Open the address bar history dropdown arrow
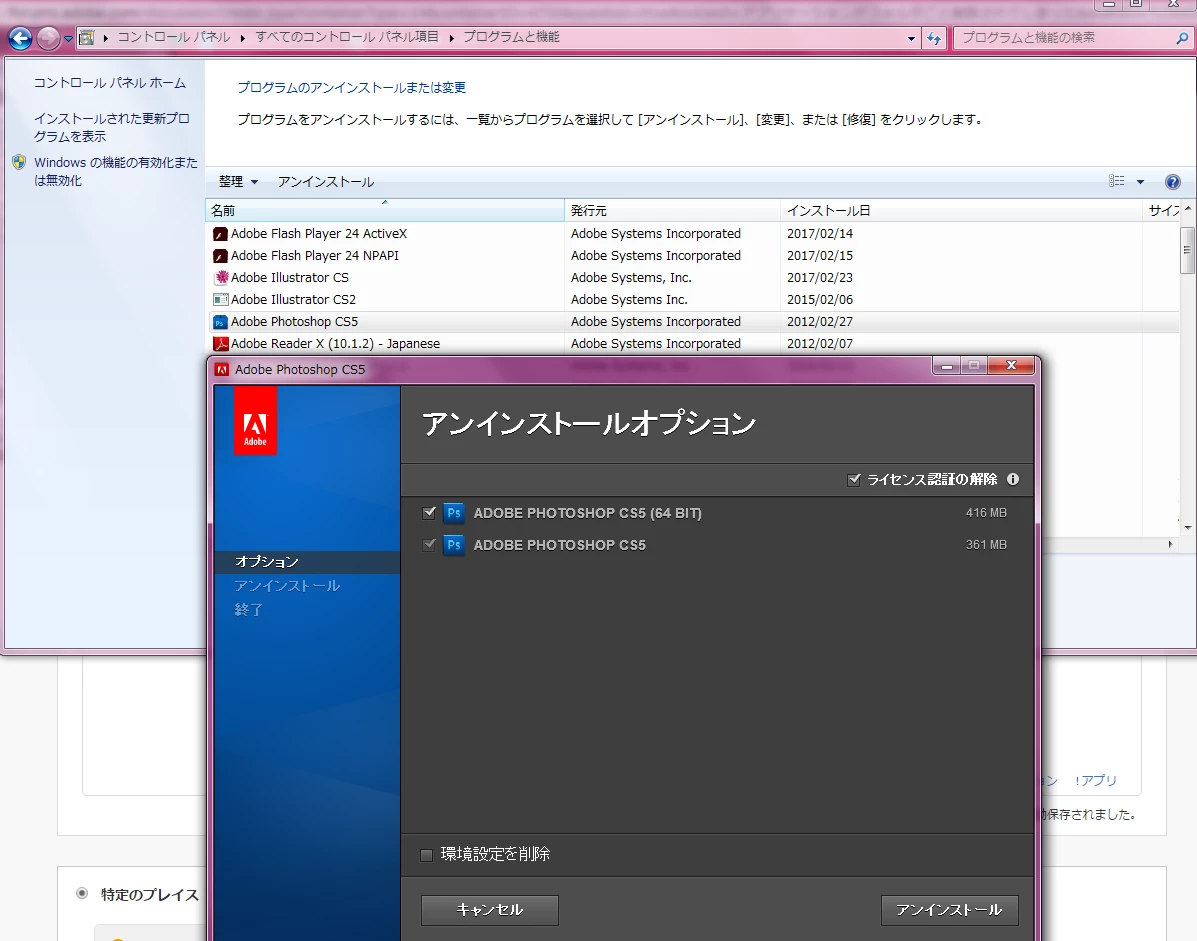1197x941 pixels. [911, 38]
